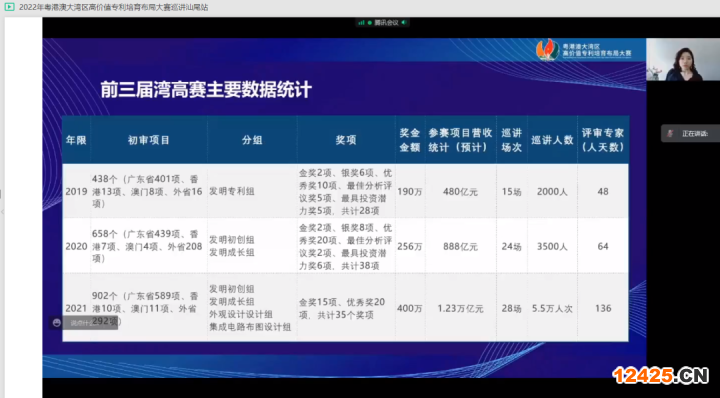Click the 初审项目 column header
Image resolution: width=720 pixels, height=398 pixels.
149,140
